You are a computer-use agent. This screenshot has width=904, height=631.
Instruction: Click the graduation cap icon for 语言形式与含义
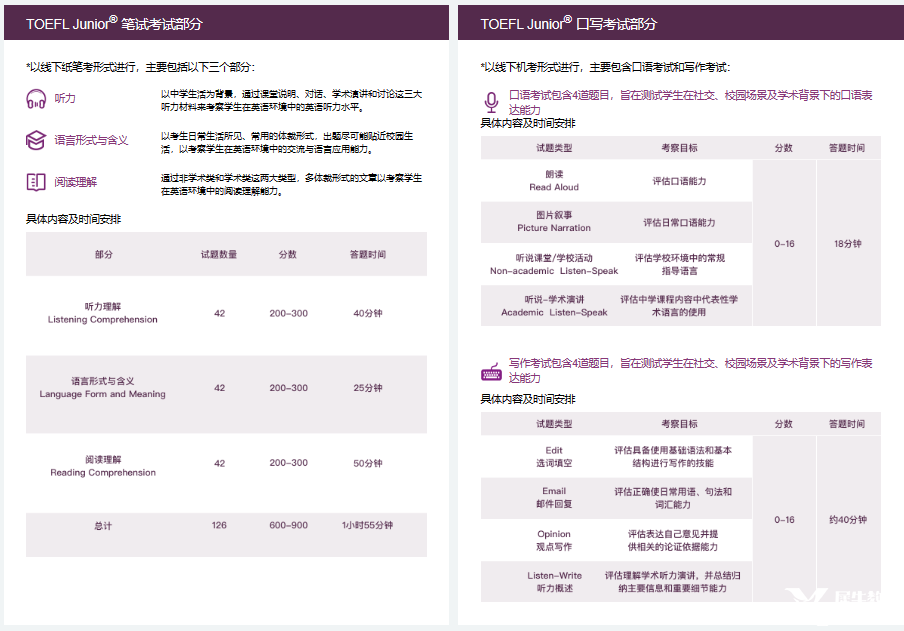point(36,140)
